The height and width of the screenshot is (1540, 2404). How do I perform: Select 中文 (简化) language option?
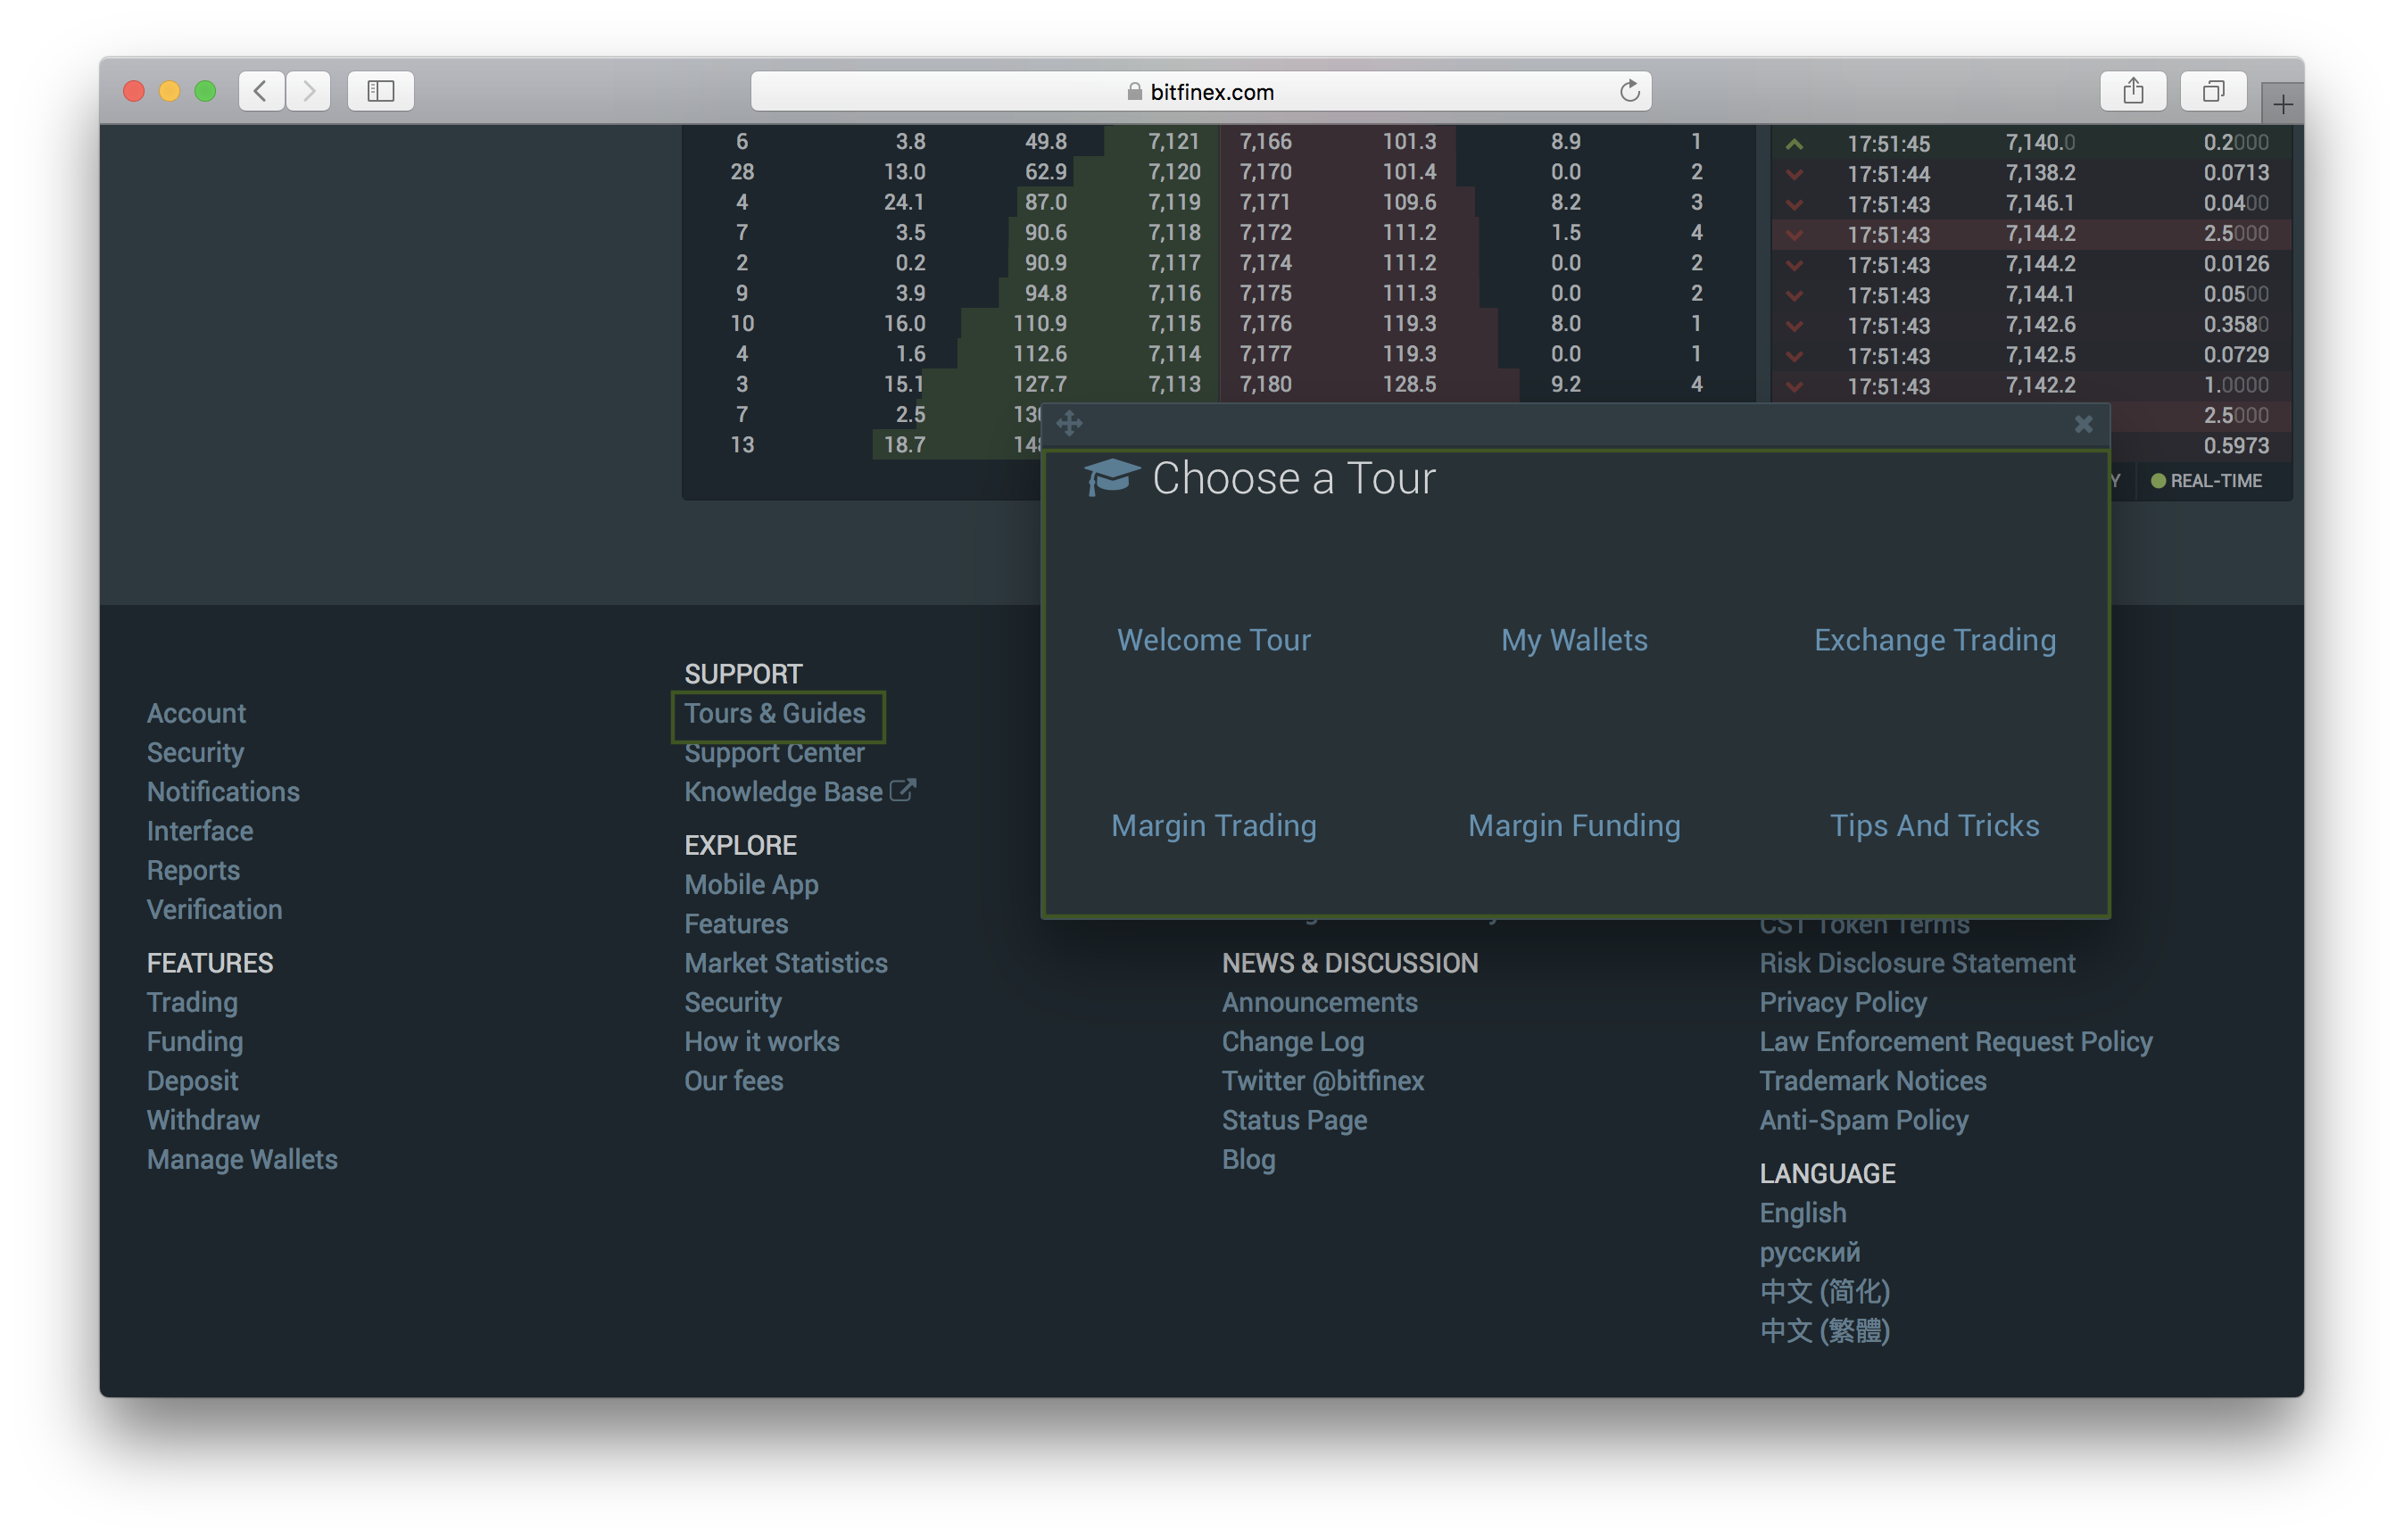(x=1826, y=1291)
